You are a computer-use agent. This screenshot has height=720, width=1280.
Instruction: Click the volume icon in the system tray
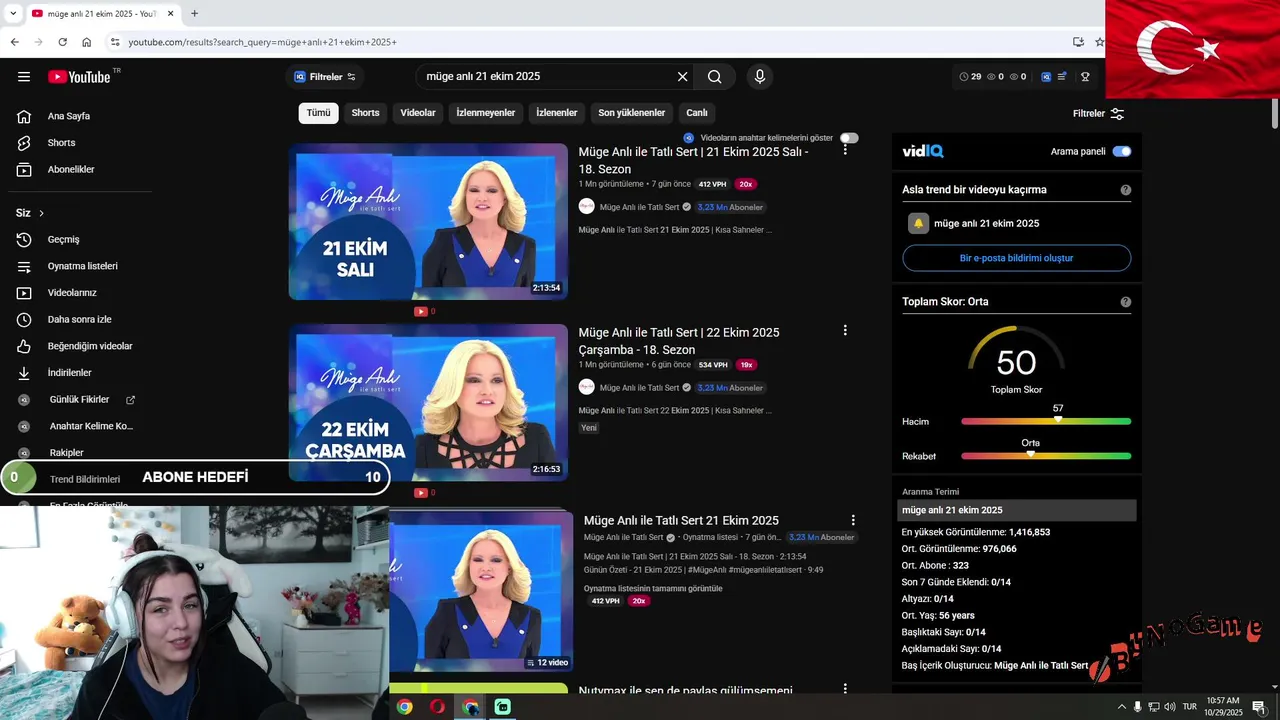point(1169,707)
